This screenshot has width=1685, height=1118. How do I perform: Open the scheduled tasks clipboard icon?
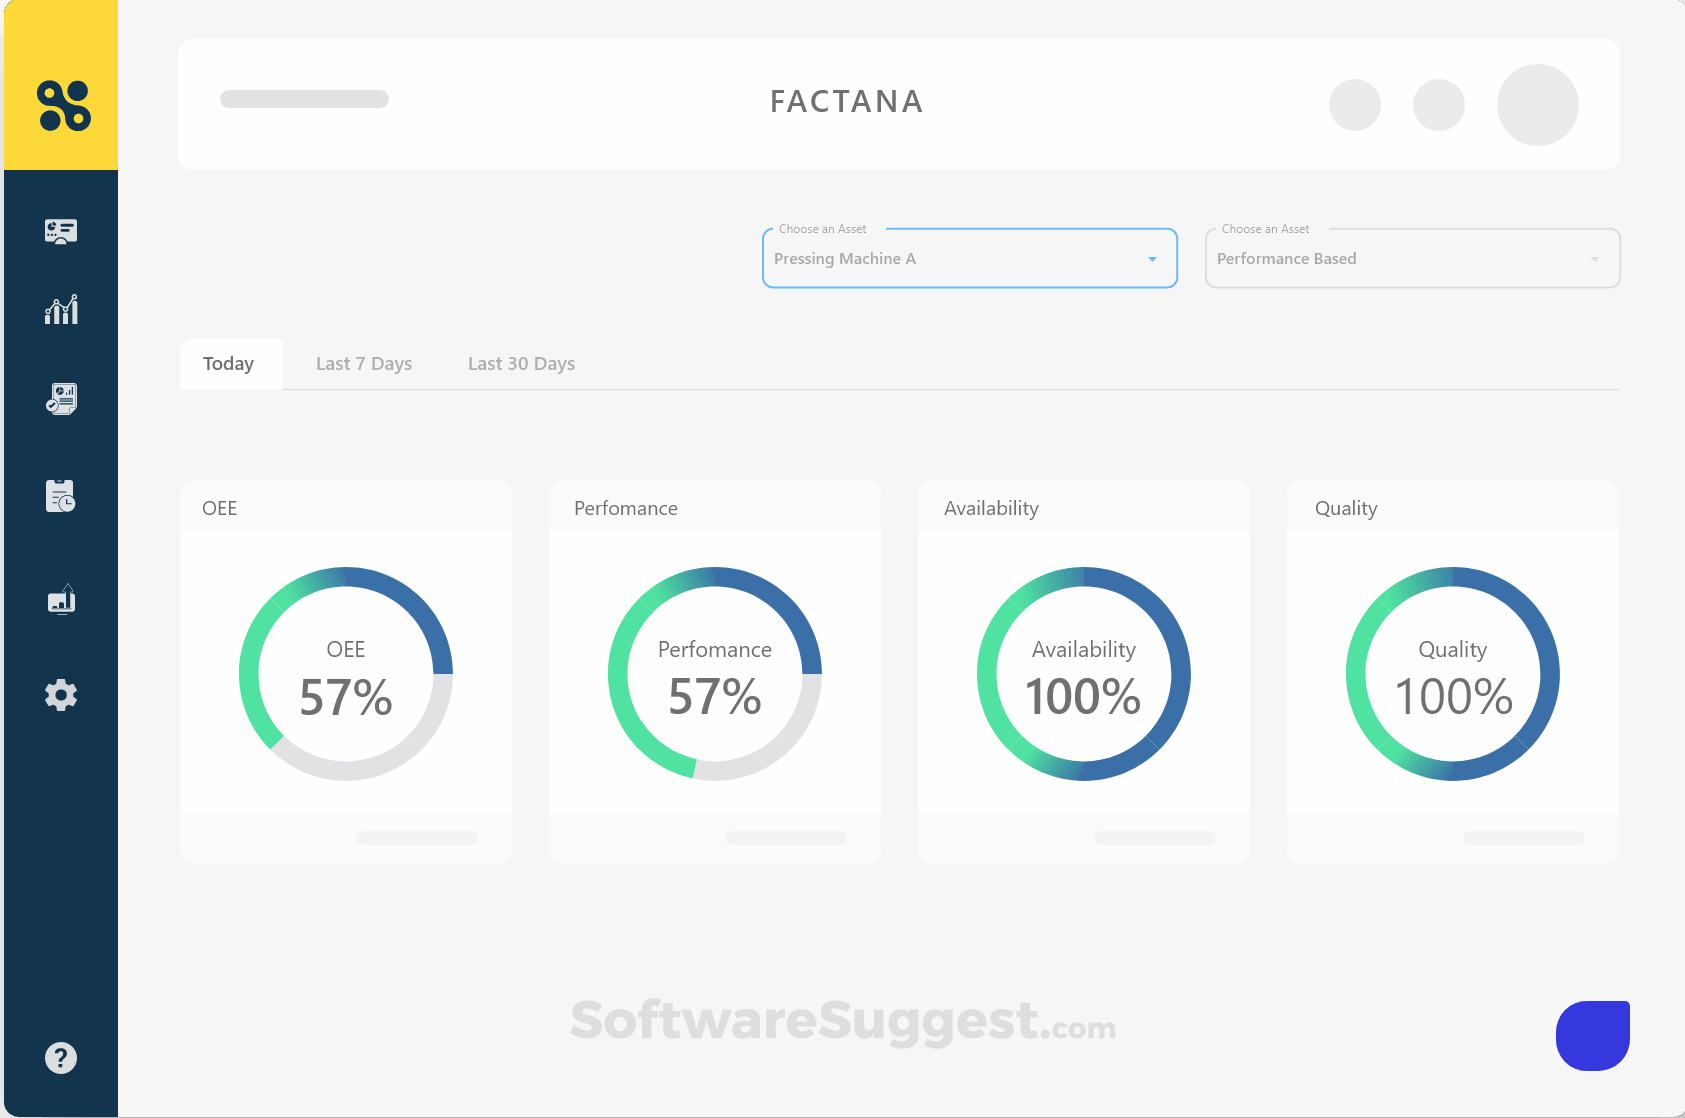[61, 496]
